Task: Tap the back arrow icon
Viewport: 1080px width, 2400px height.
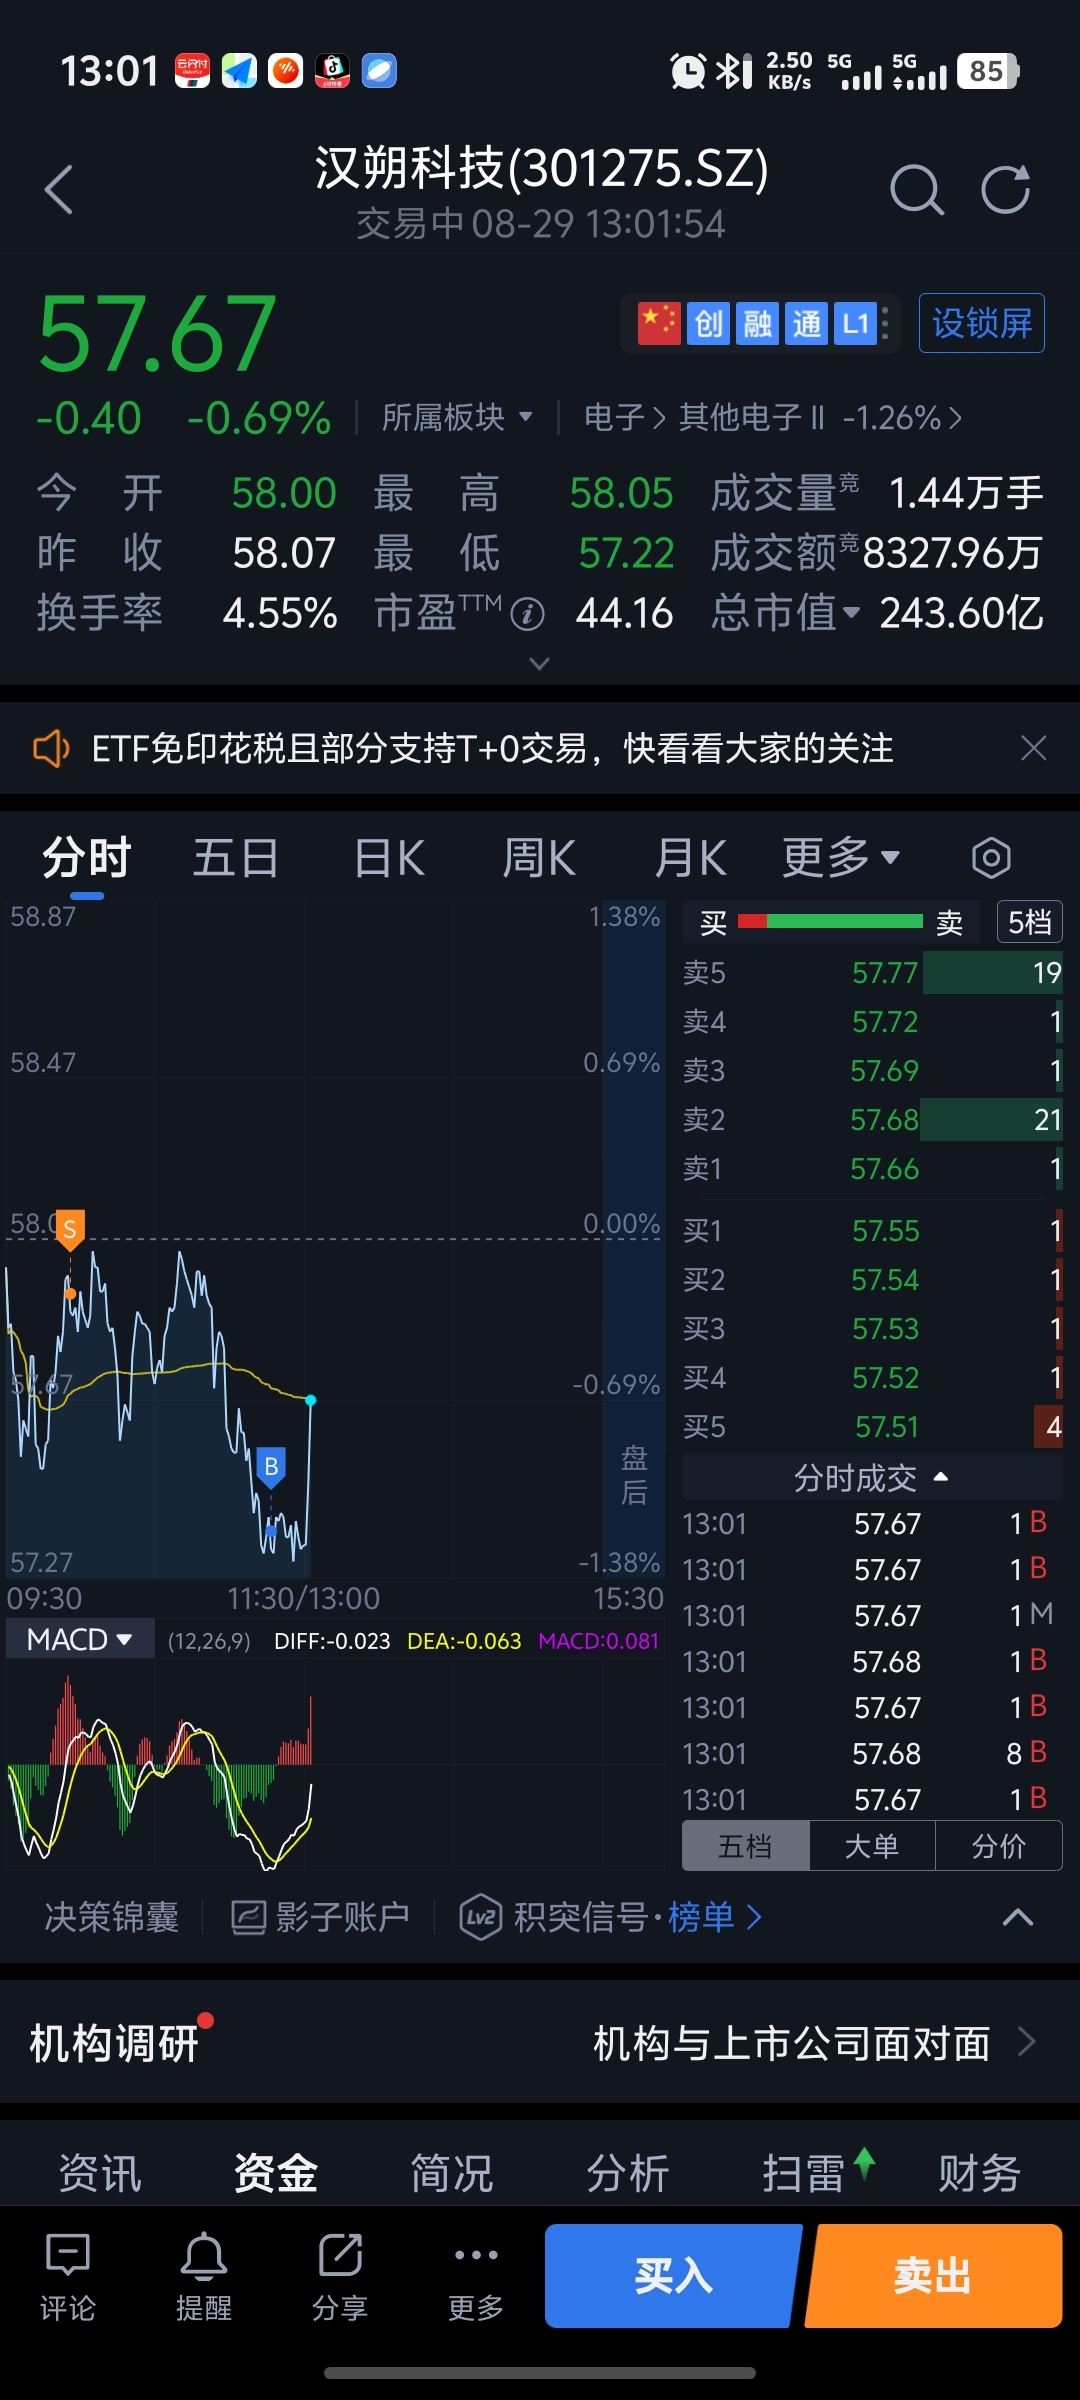Action: (x=59, y=190)
